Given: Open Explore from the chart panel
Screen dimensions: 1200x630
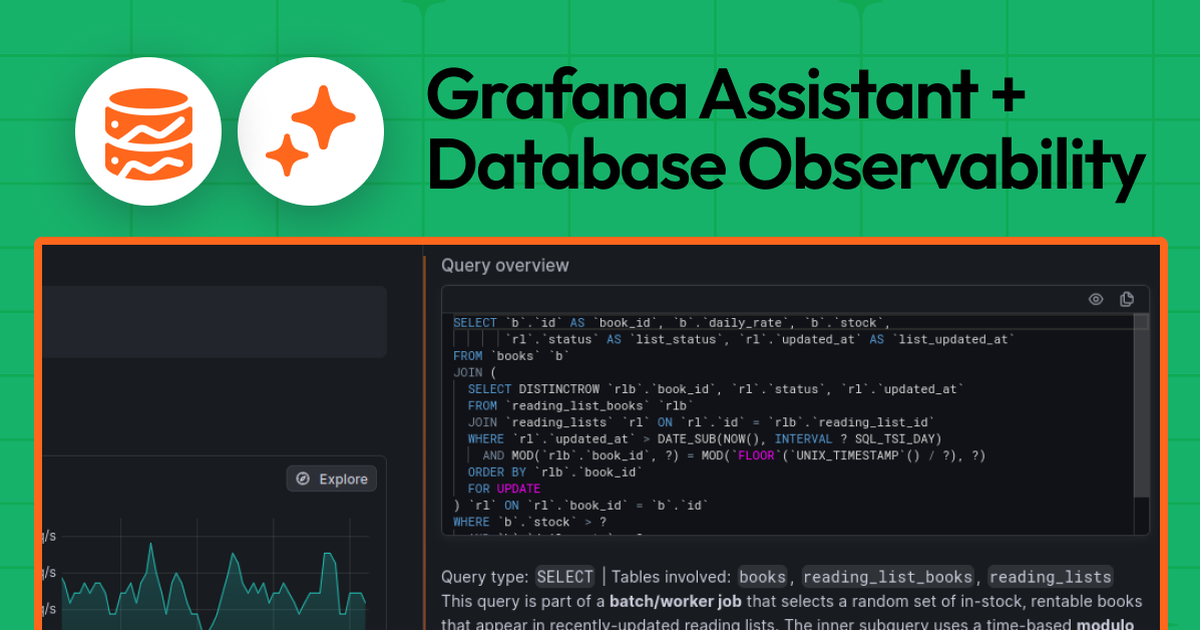Looking at the screenshot, I should (x=332, y=479).
